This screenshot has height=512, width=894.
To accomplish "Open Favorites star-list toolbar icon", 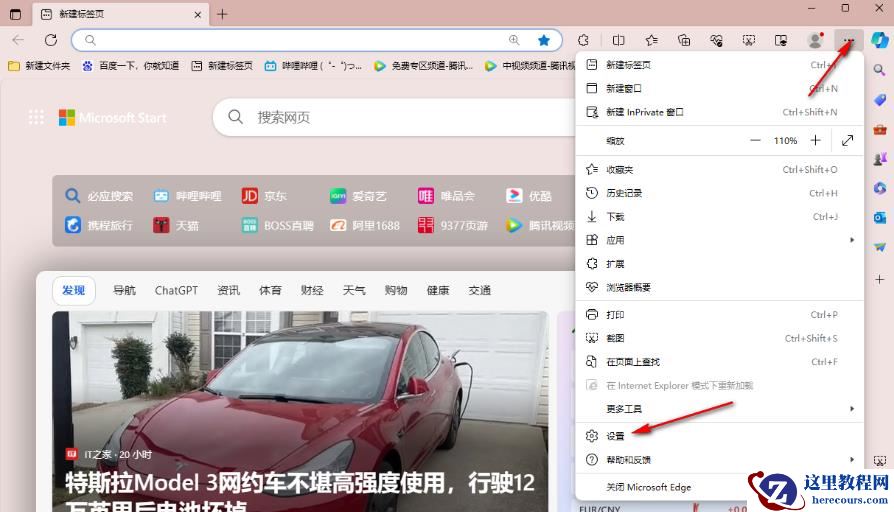I will click(651, 40).
